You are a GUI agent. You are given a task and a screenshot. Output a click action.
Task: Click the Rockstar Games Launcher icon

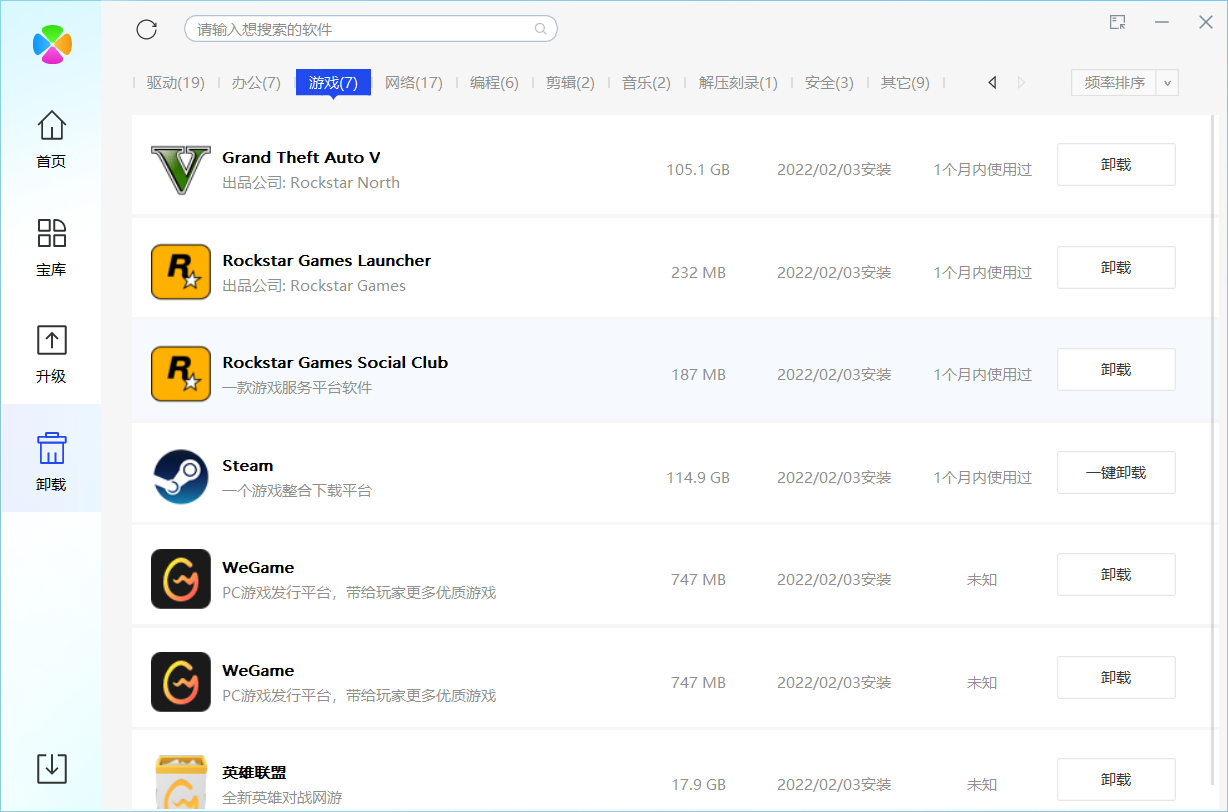point(181,271)
